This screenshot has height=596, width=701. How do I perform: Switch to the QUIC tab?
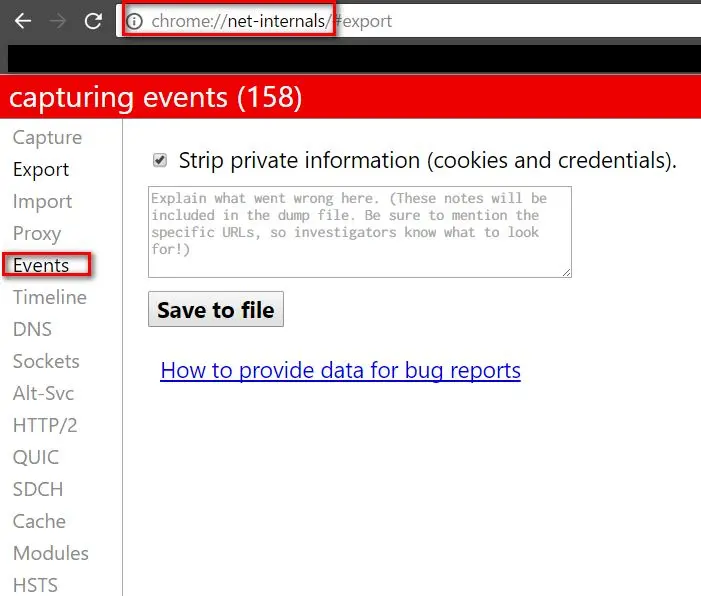coord(36,457)
